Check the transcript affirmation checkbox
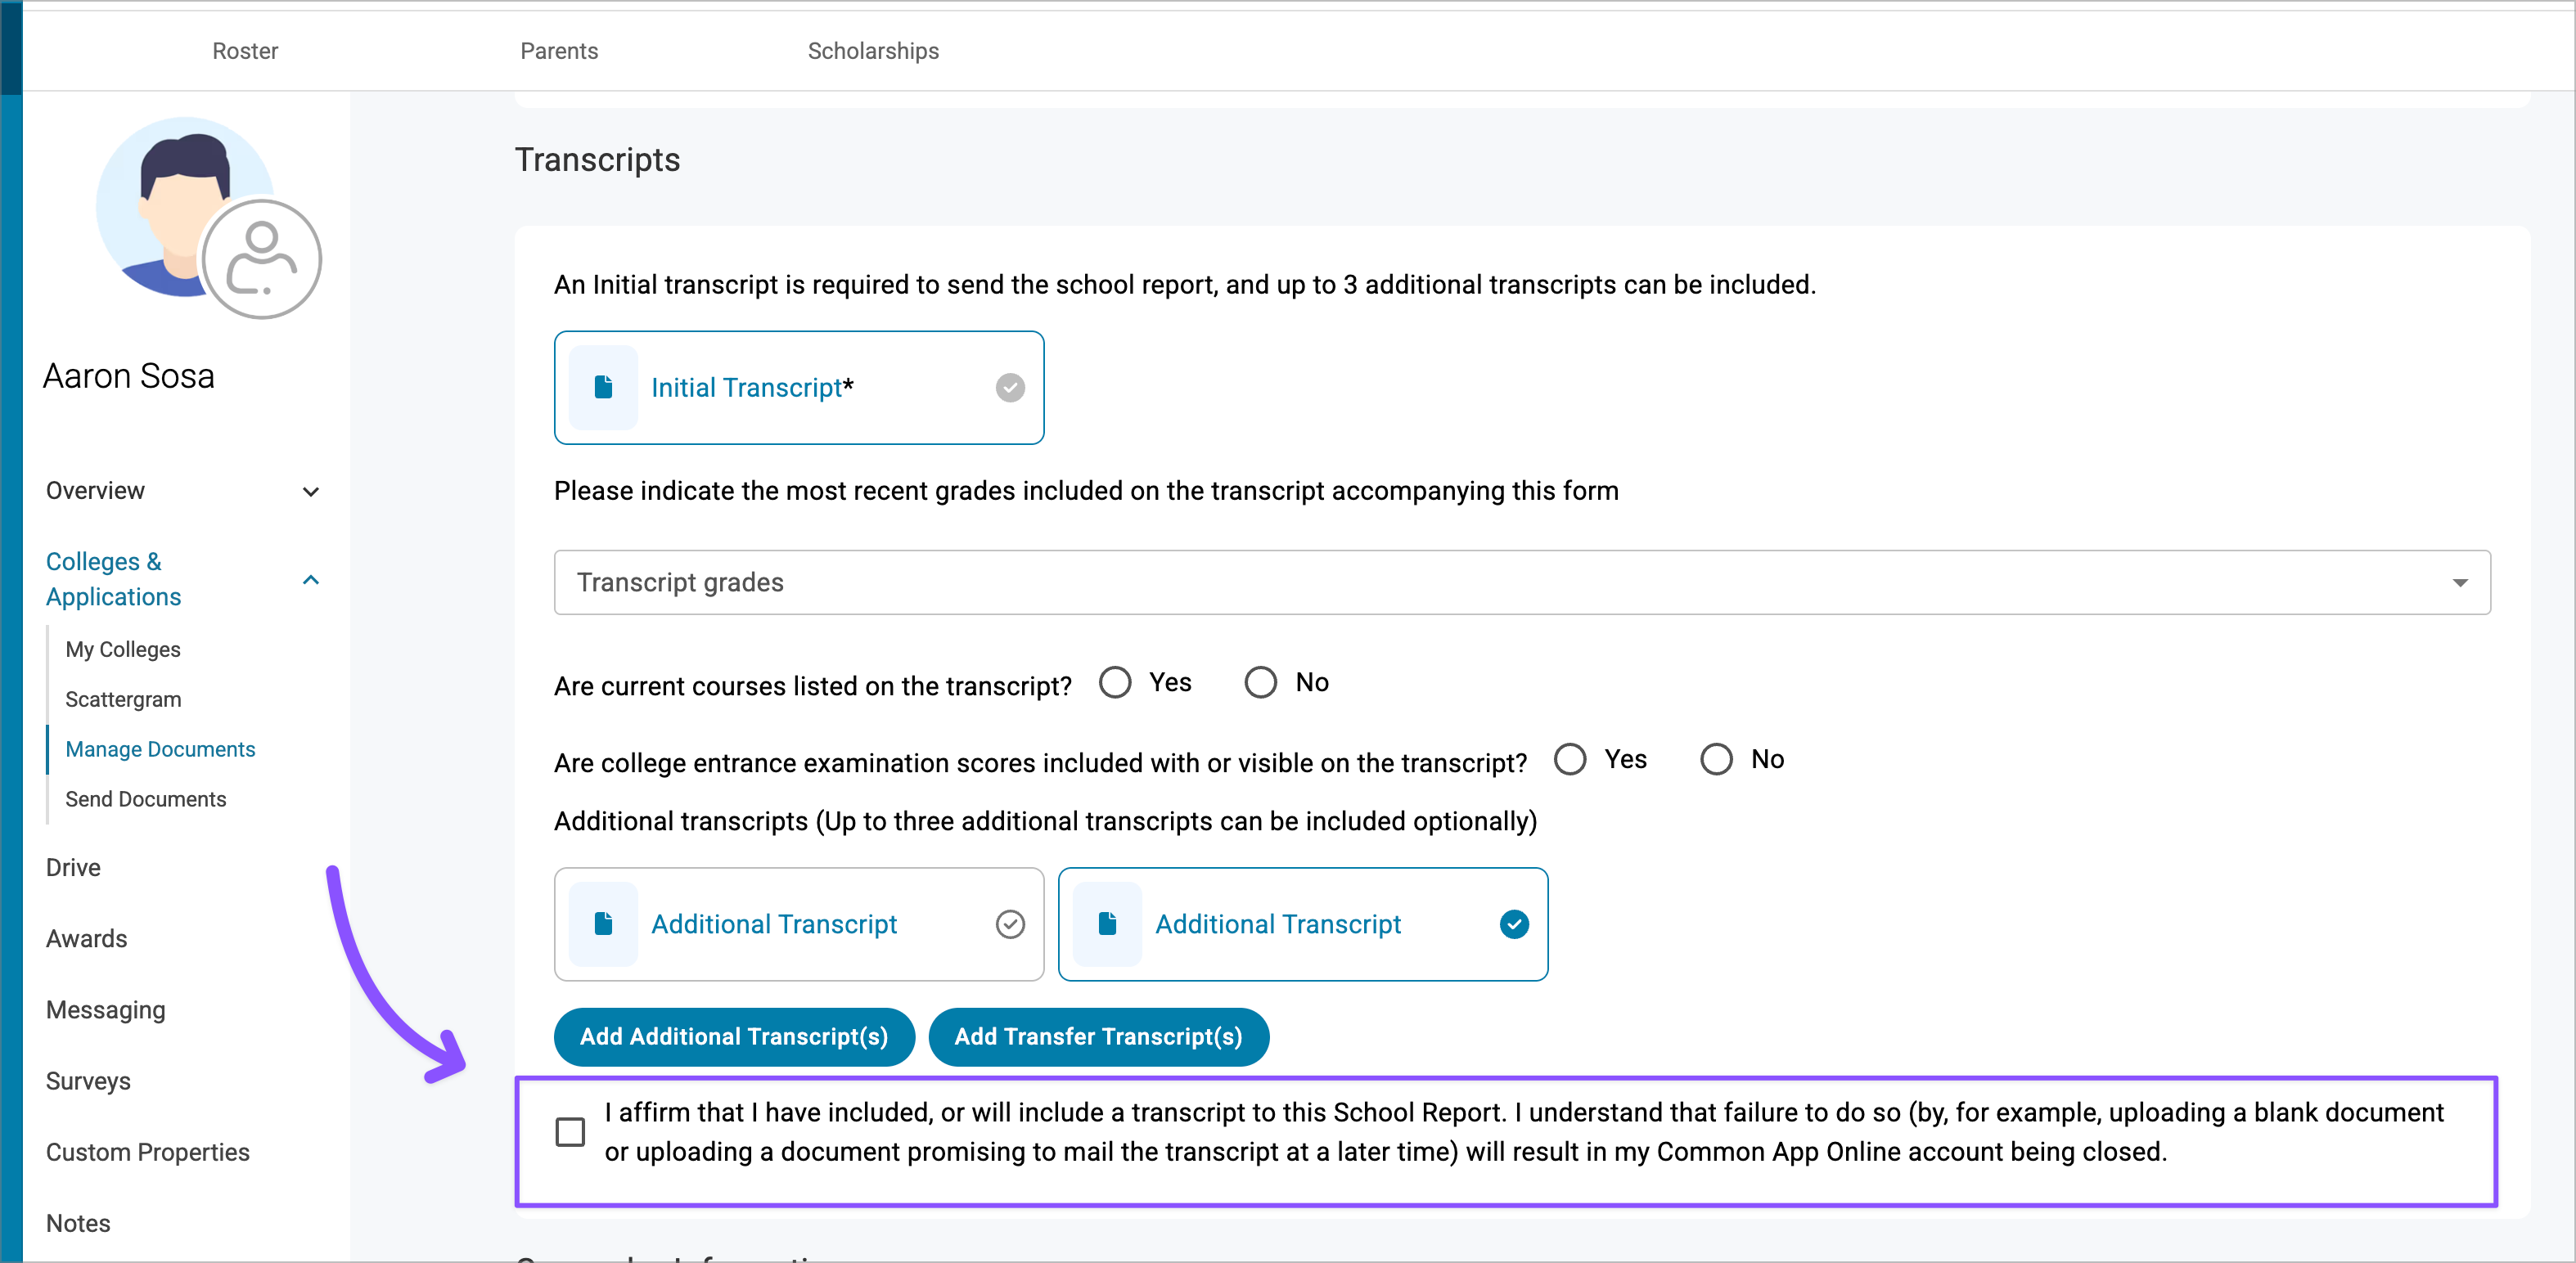This screenshot has width=2576, height=1263. coord(570,1131)
